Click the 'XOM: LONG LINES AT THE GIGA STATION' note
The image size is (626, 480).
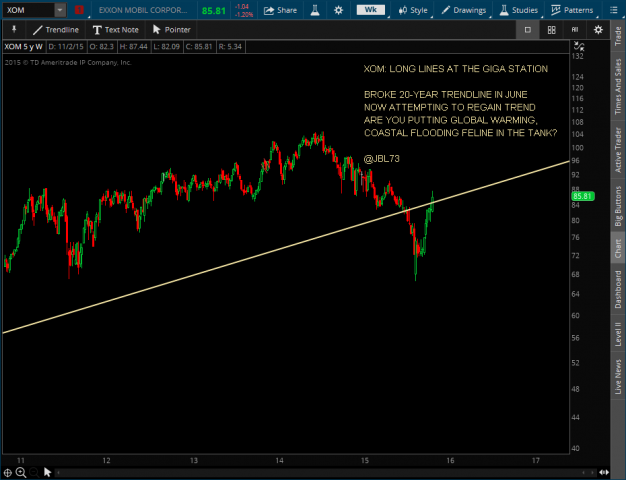(456, 69)
